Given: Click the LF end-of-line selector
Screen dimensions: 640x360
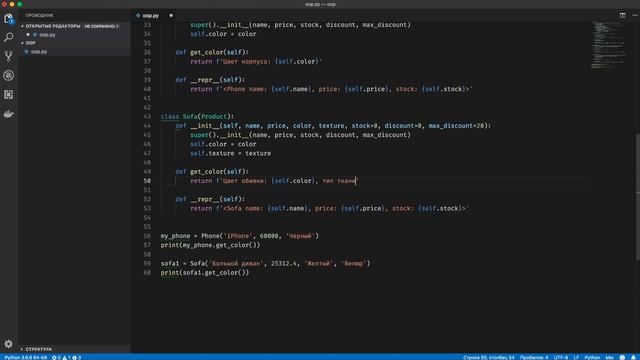Looking at the screenshot, I should (576, 357).
